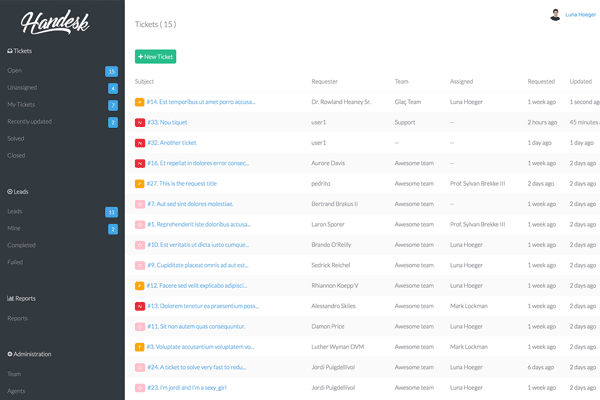Click the Support team cell of ticket #33
Viewport: 600px width, 400px height.
pyautogui.click(x=405, y=122)
